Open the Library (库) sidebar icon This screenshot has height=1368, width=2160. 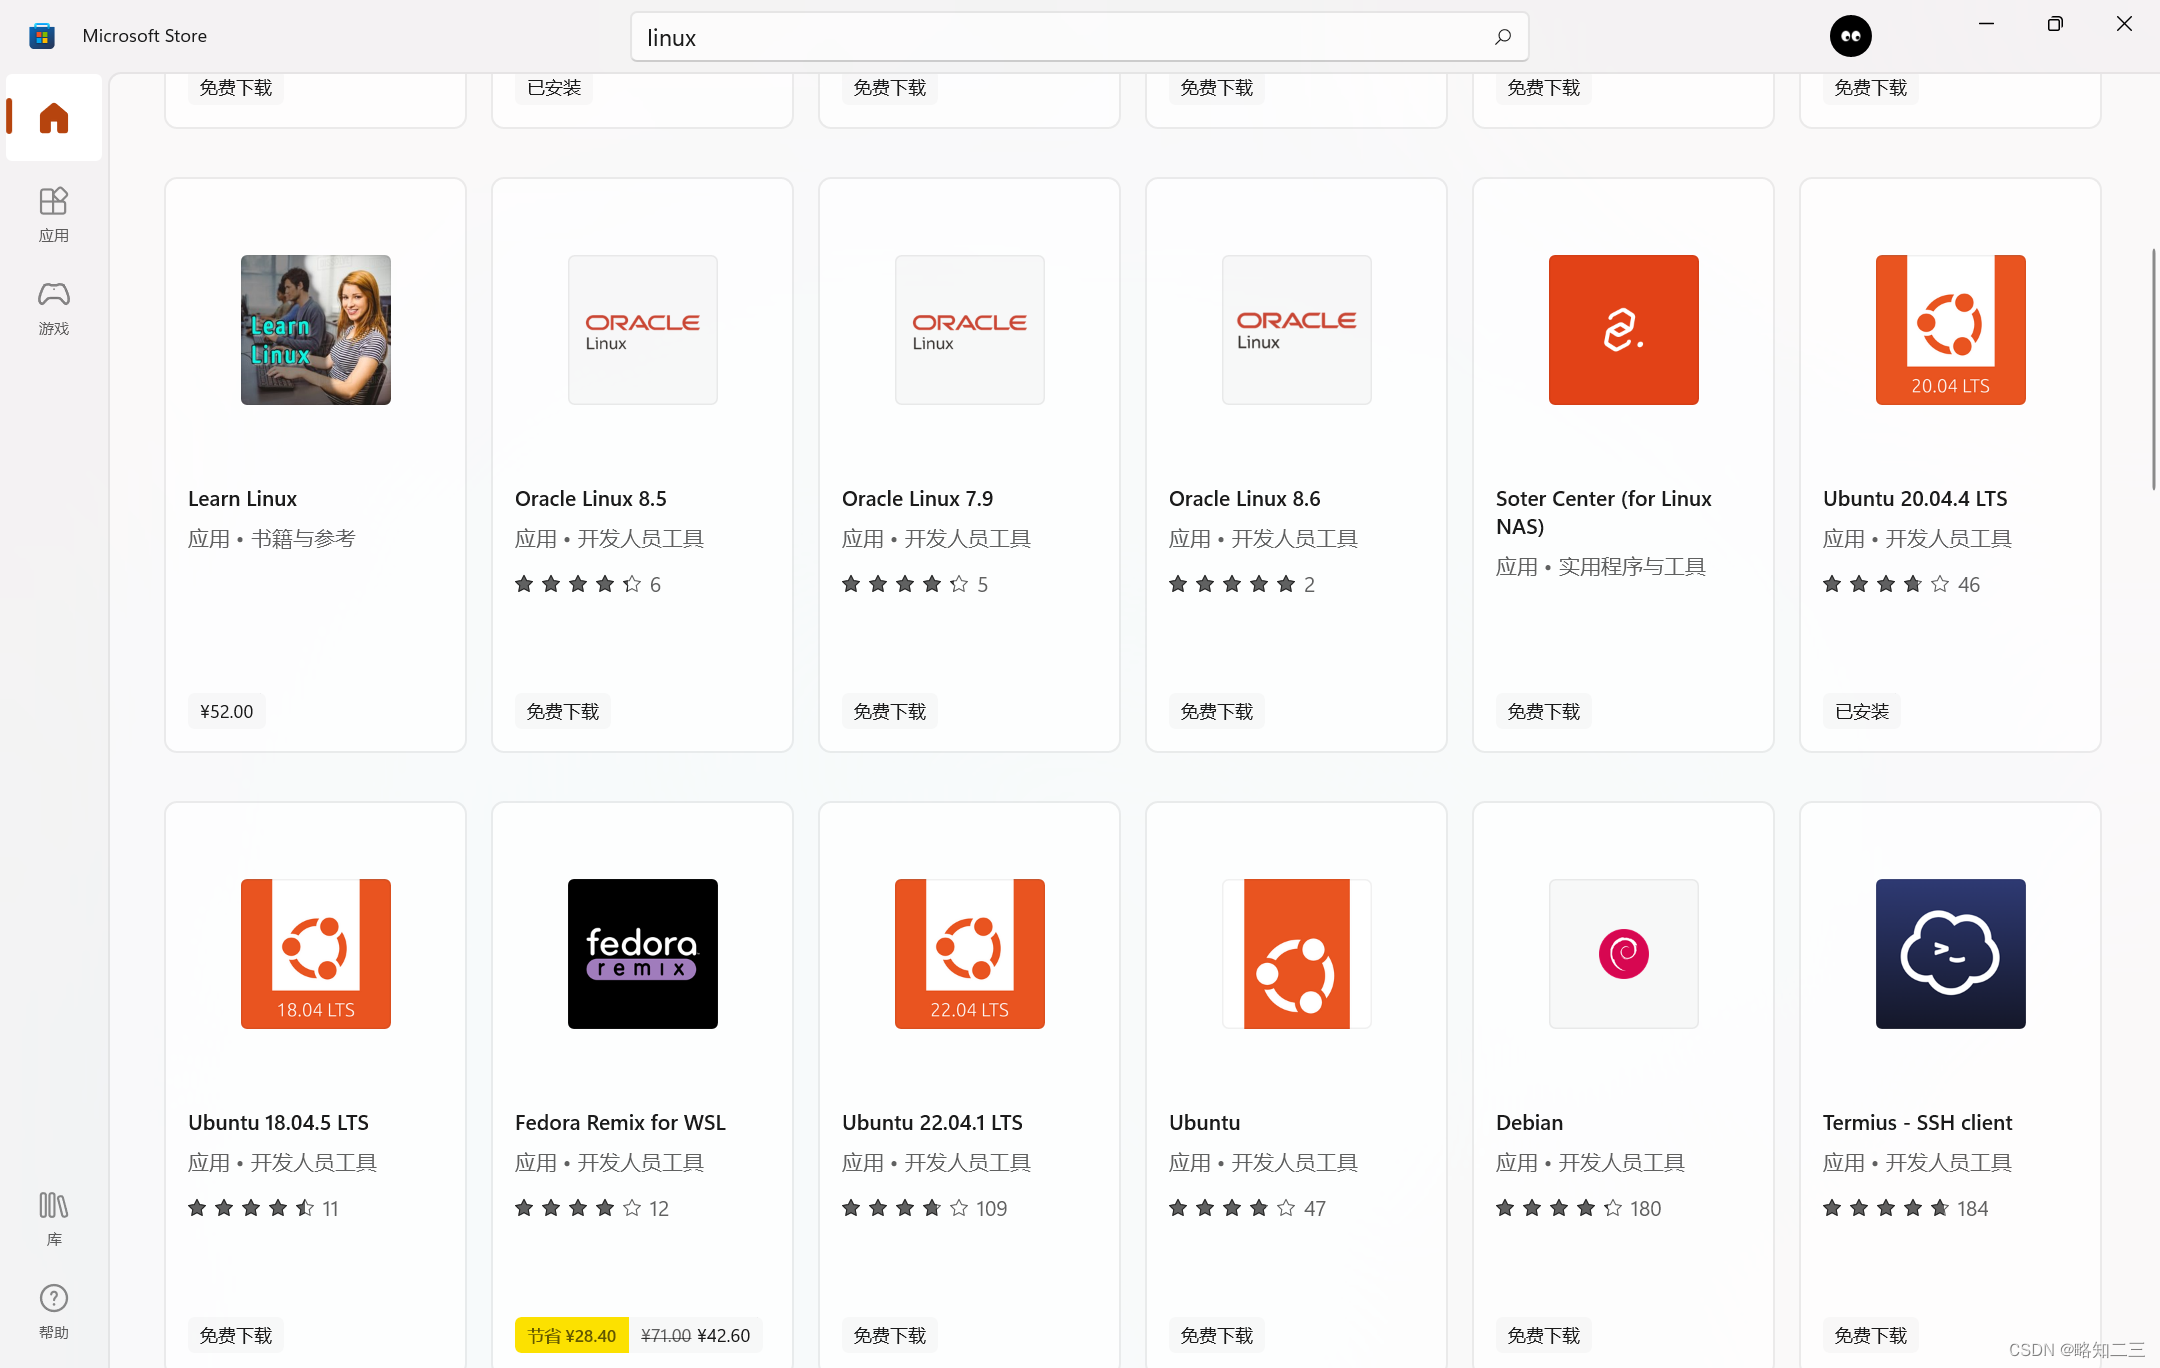(54, 1217)
